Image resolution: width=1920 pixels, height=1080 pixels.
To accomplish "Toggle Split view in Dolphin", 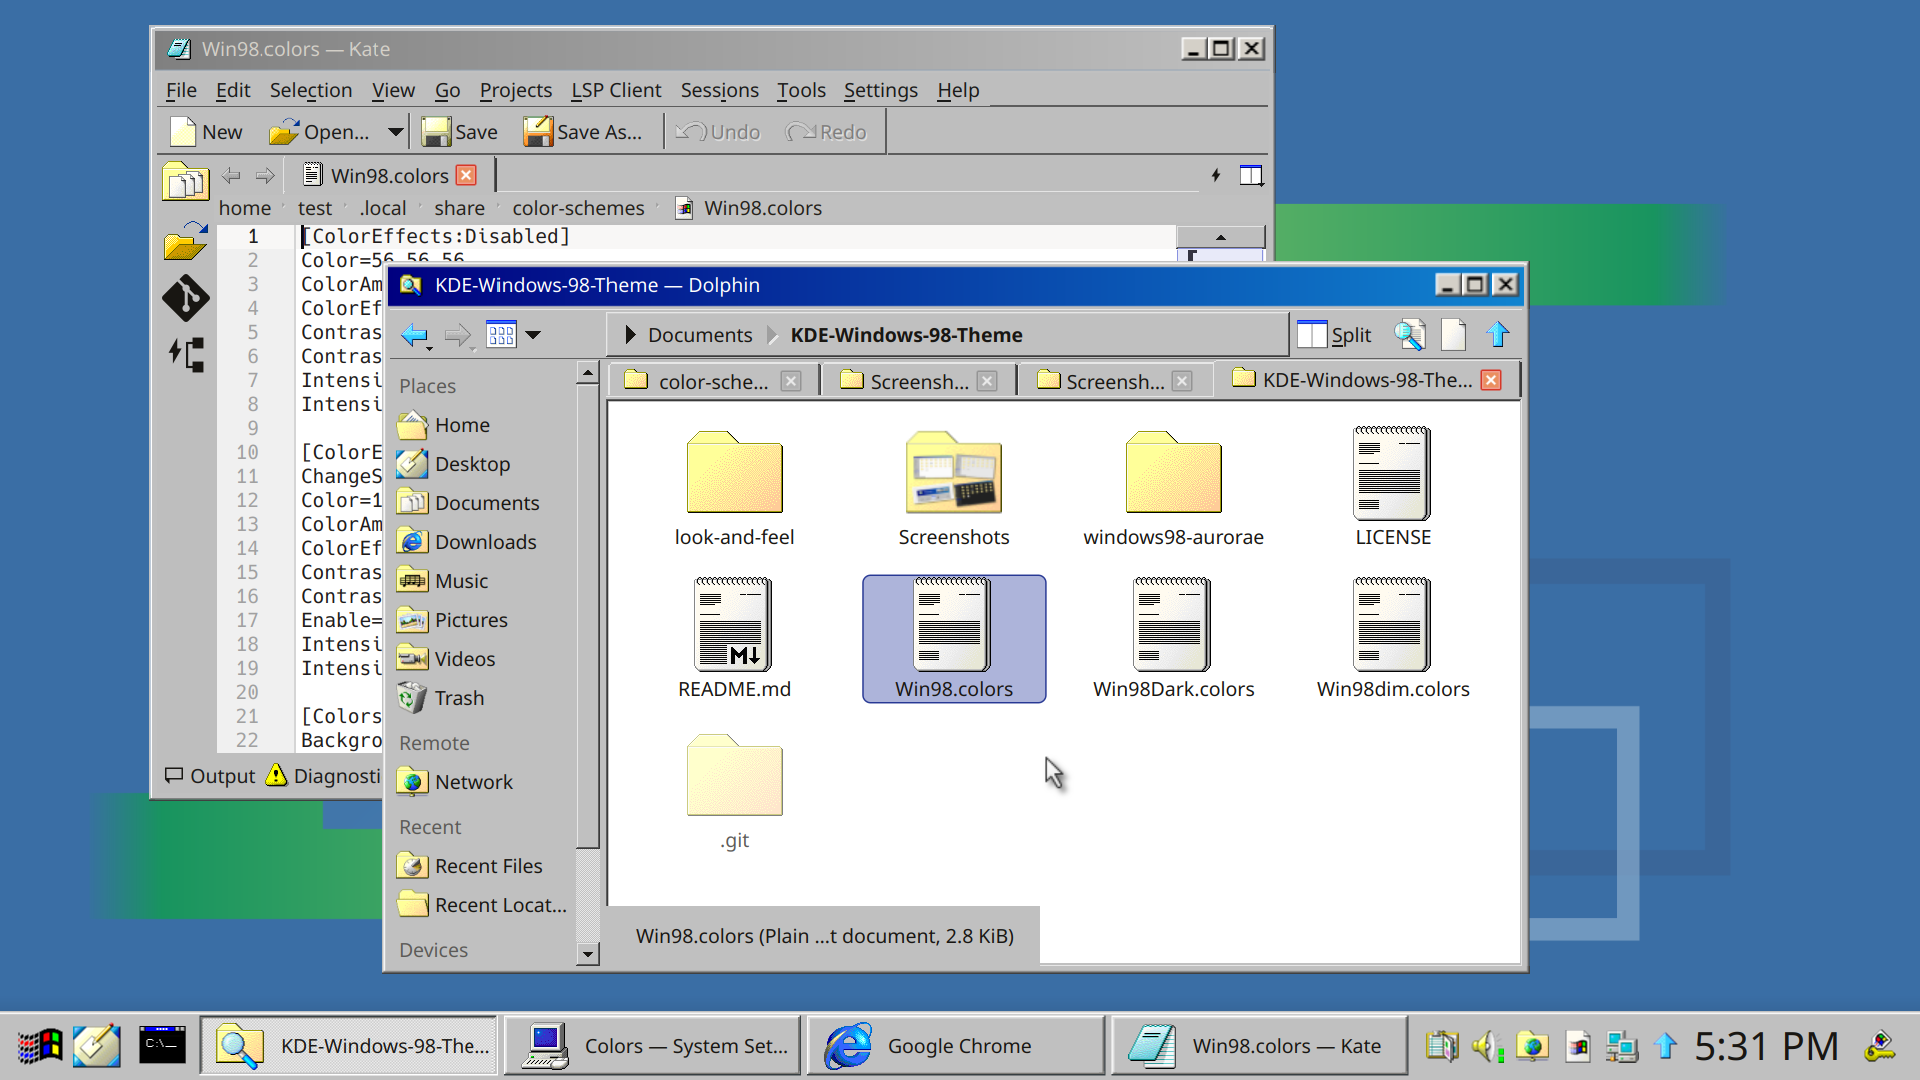I will click(1334, 335).
